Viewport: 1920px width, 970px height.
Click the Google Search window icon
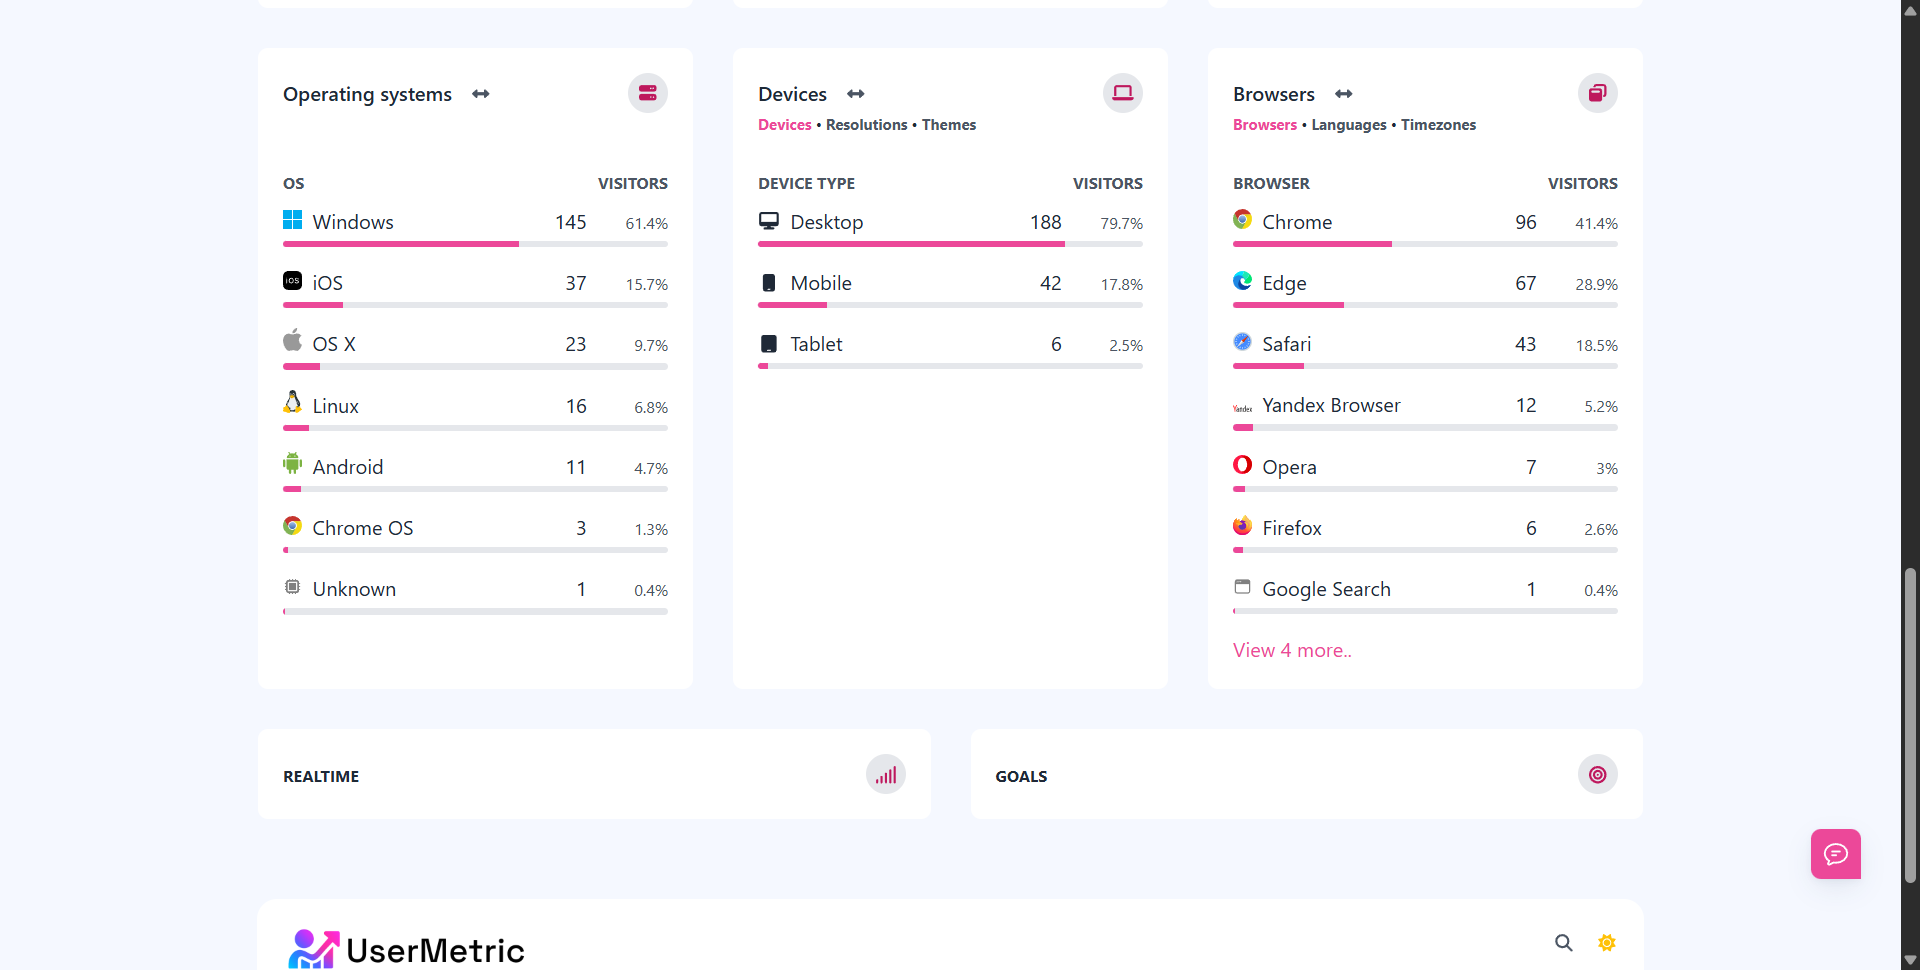(1242, 586)
